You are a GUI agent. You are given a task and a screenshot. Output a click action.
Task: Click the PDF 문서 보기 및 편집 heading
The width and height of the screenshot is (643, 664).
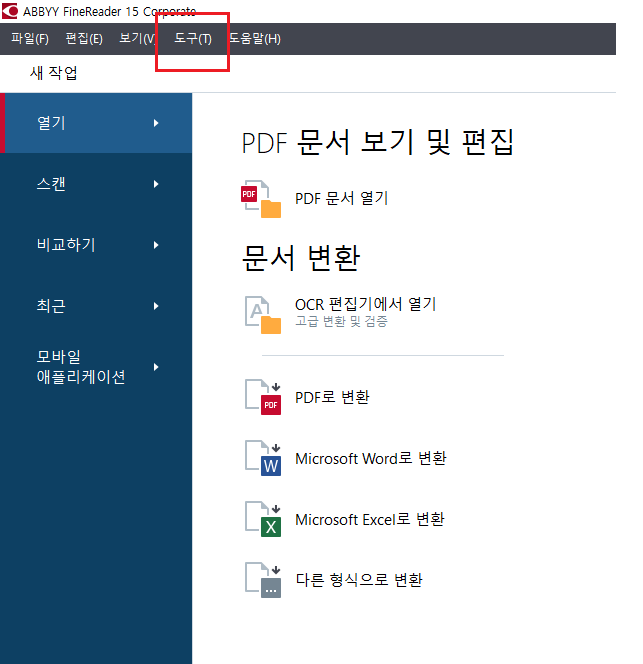[x=378, y=142]
